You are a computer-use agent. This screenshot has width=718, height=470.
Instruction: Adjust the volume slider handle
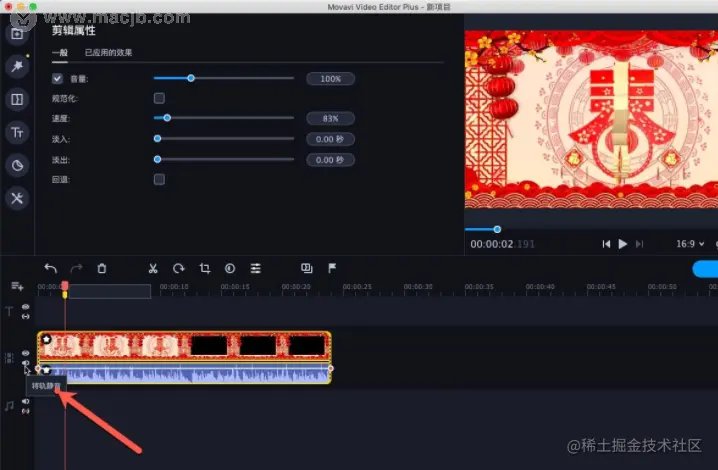[x=191, y=78]
